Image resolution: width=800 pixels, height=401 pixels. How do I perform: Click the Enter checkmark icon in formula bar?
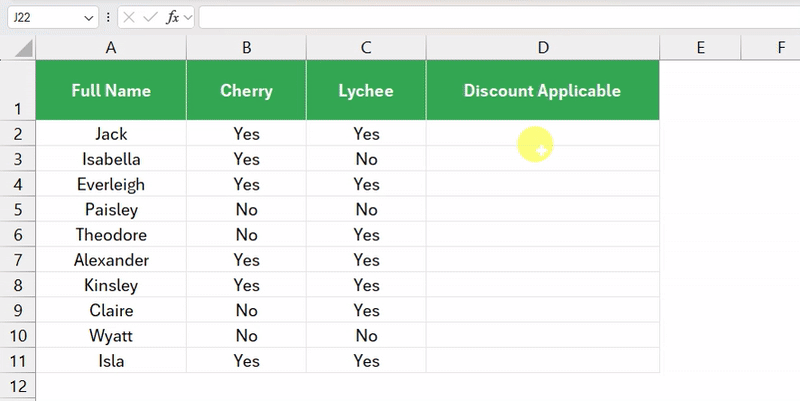click(151, 18)
